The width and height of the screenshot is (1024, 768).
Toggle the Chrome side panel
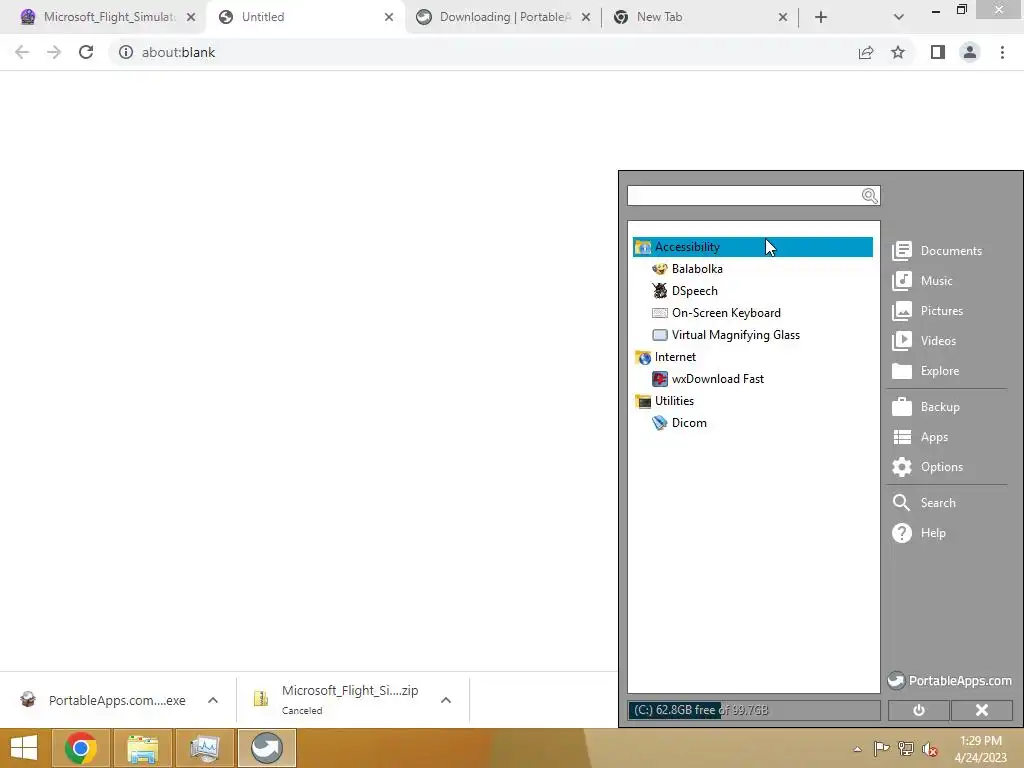tap(938, 52)
